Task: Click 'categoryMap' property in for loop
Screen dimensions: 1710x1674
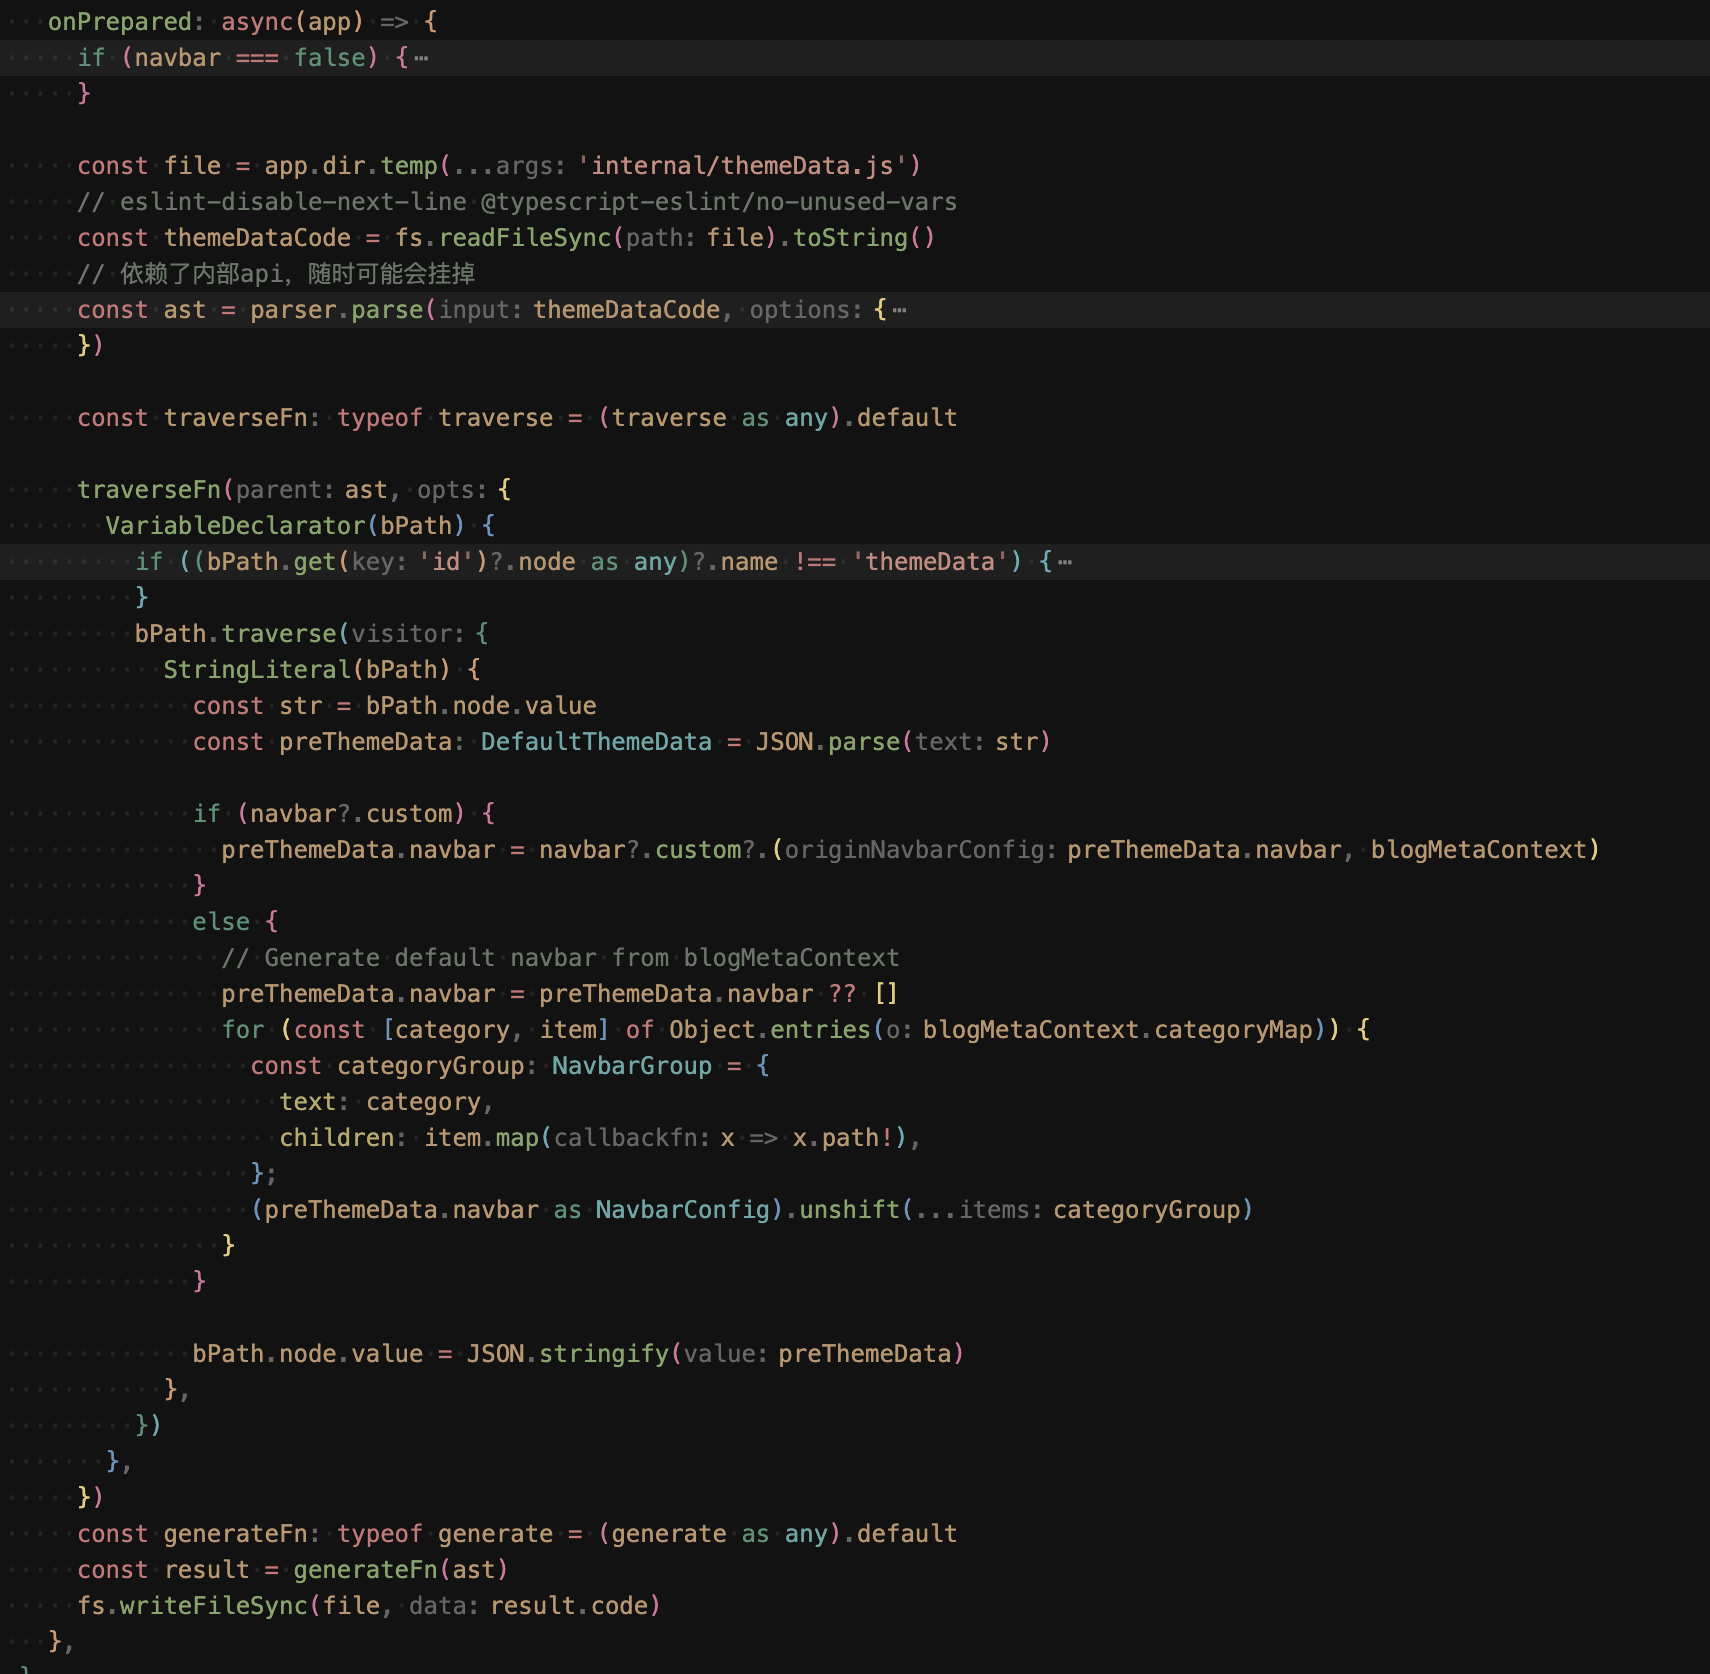Action: coord(1233,1030)
